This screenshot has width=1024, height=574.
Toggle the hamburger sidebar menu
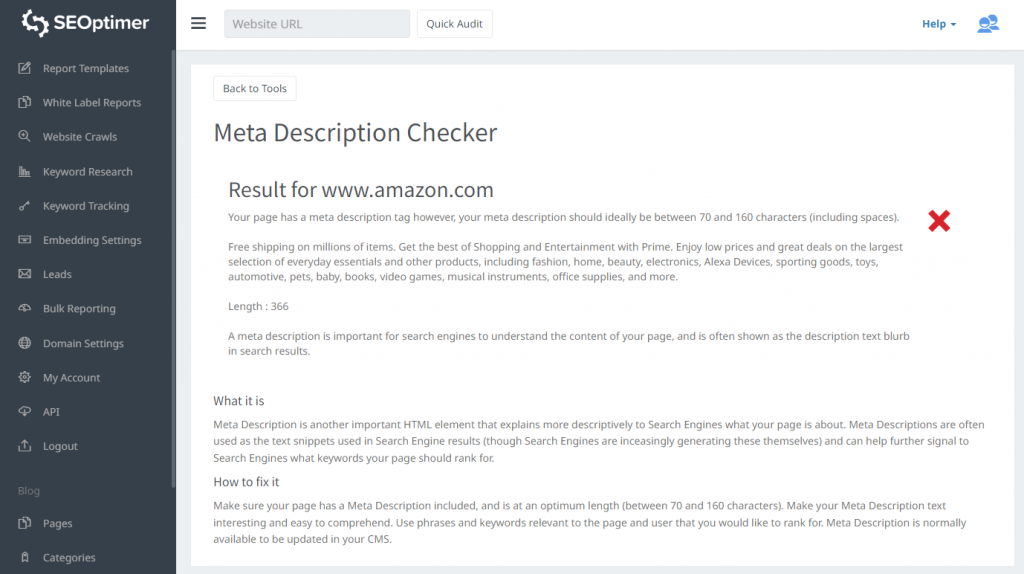[x=199, y=24]
